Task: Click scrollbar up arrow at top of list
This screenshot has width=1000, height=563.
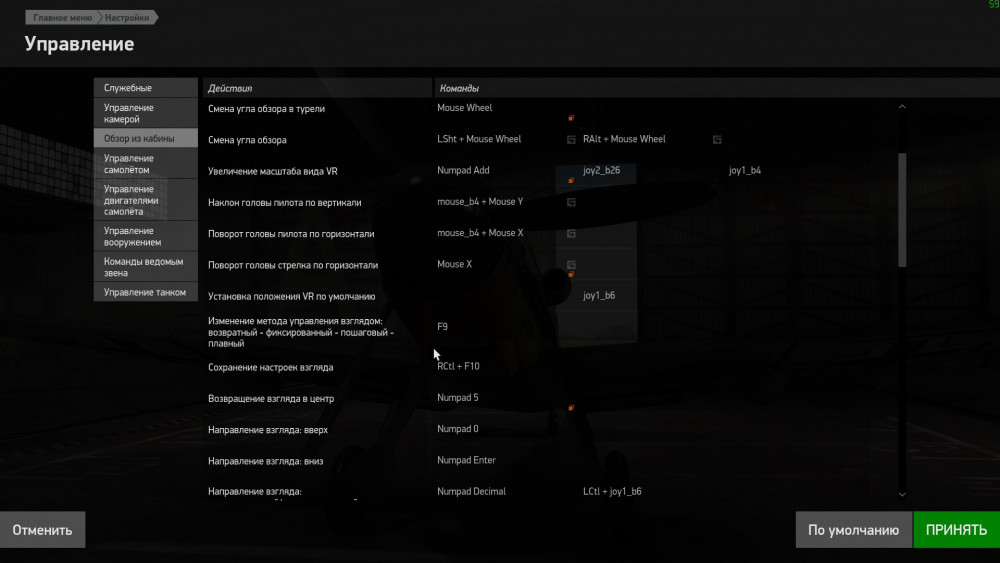Action: coord(902,106)
